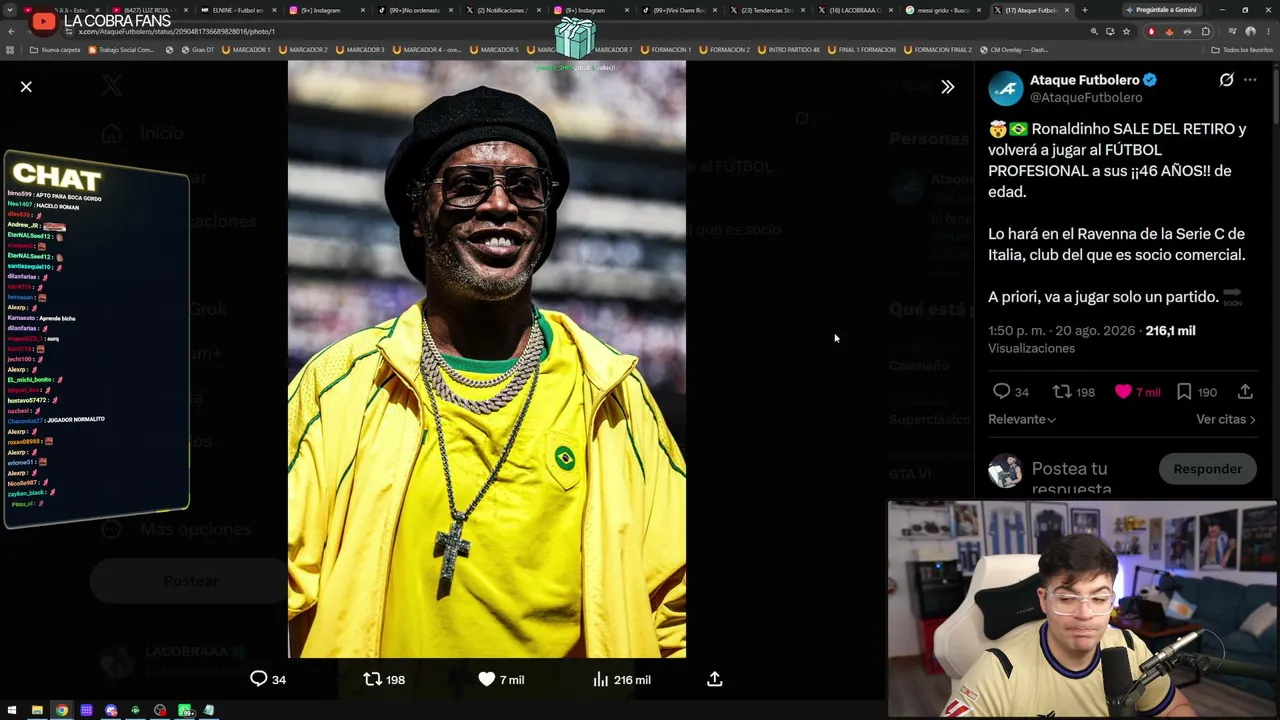Share icon below the photo
This screenshot has width=1280, height=720.
714,679
